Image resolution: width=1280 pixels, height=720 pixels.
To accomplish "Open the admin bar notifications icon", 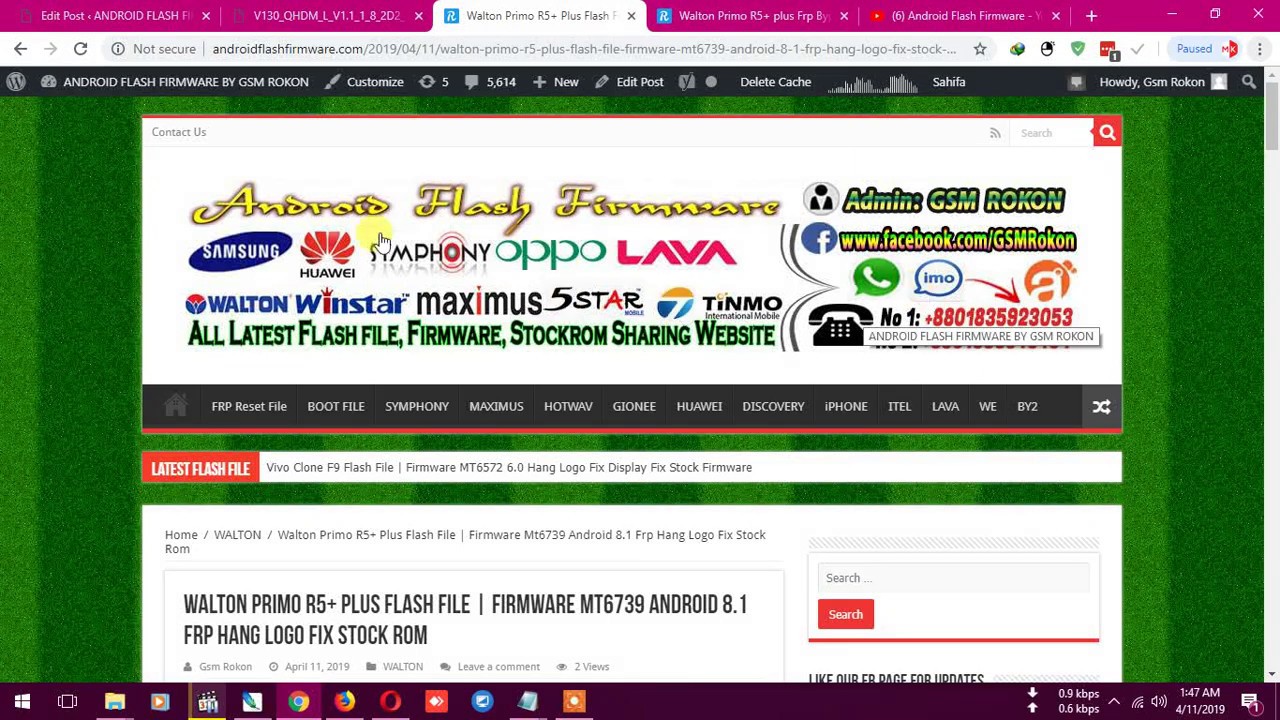I will click(1075, 82).
